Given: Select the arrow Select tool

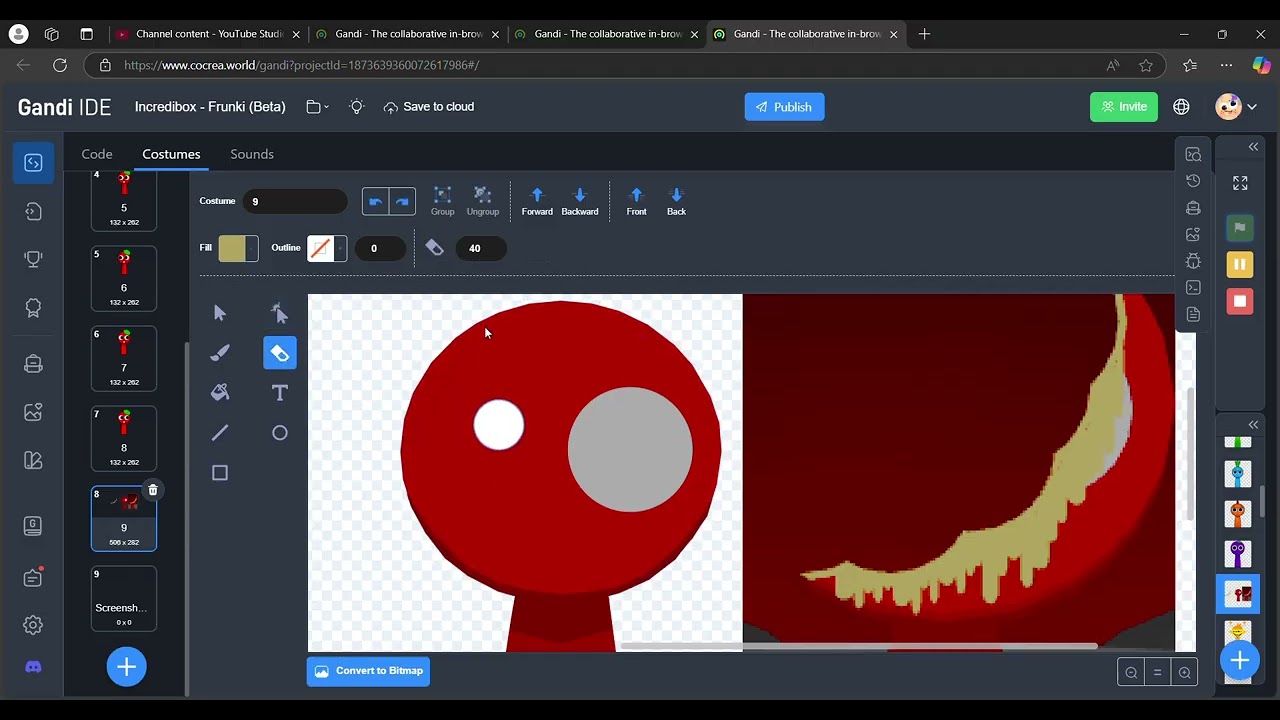Looking at the screenshot, I should pyautogui.click(x=220, y=313).
